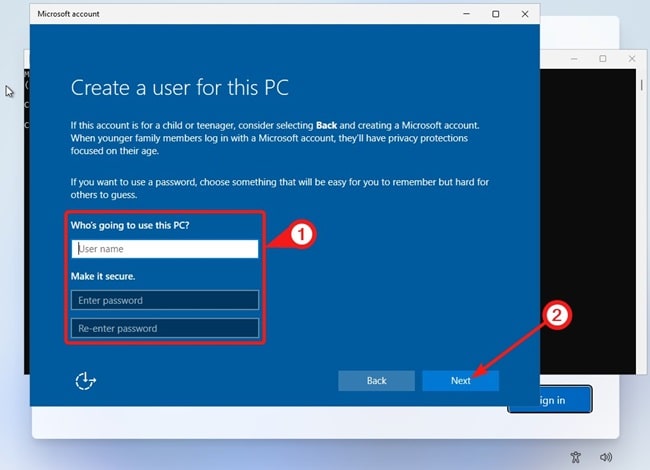
Task: Maximize the background command prompt window
Action: (602, 59)
